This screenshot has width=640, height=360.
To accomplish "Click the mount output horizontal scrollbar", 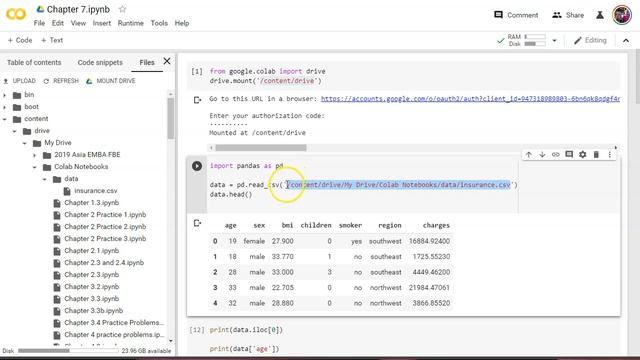I will tap(261, 148).
